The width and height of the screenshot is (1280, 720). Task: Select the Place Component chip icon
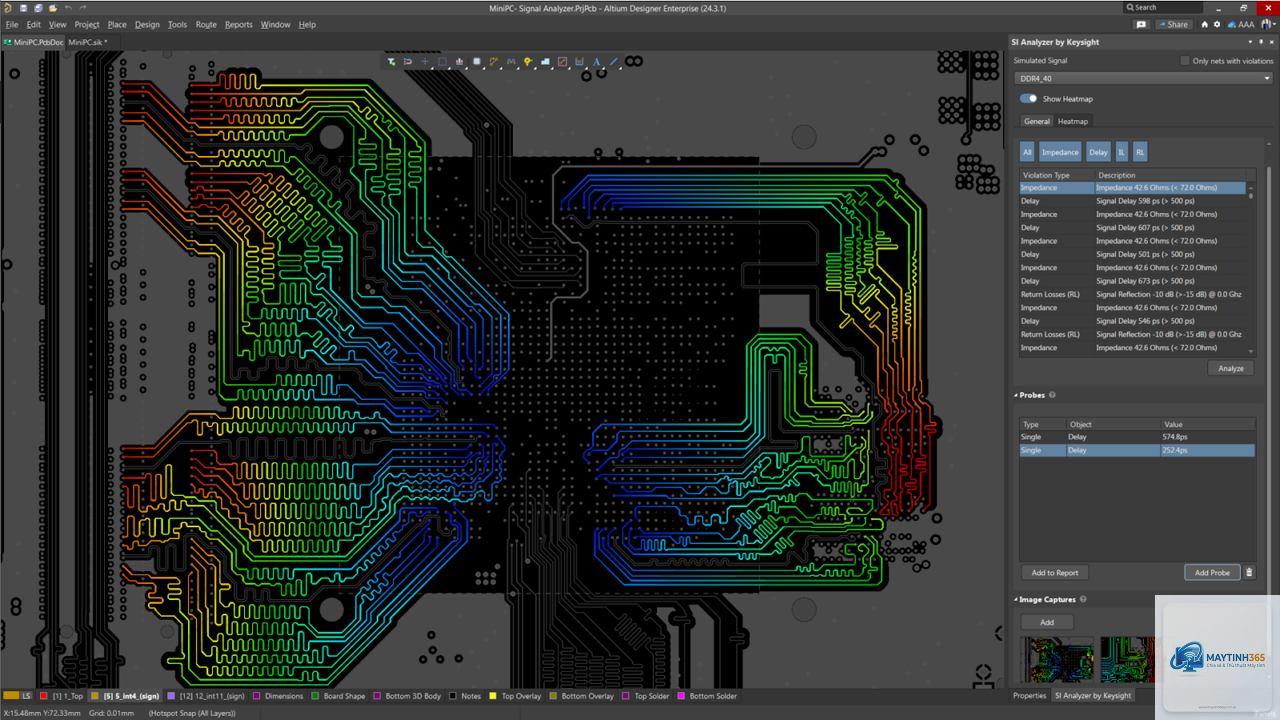coord(477,61)
